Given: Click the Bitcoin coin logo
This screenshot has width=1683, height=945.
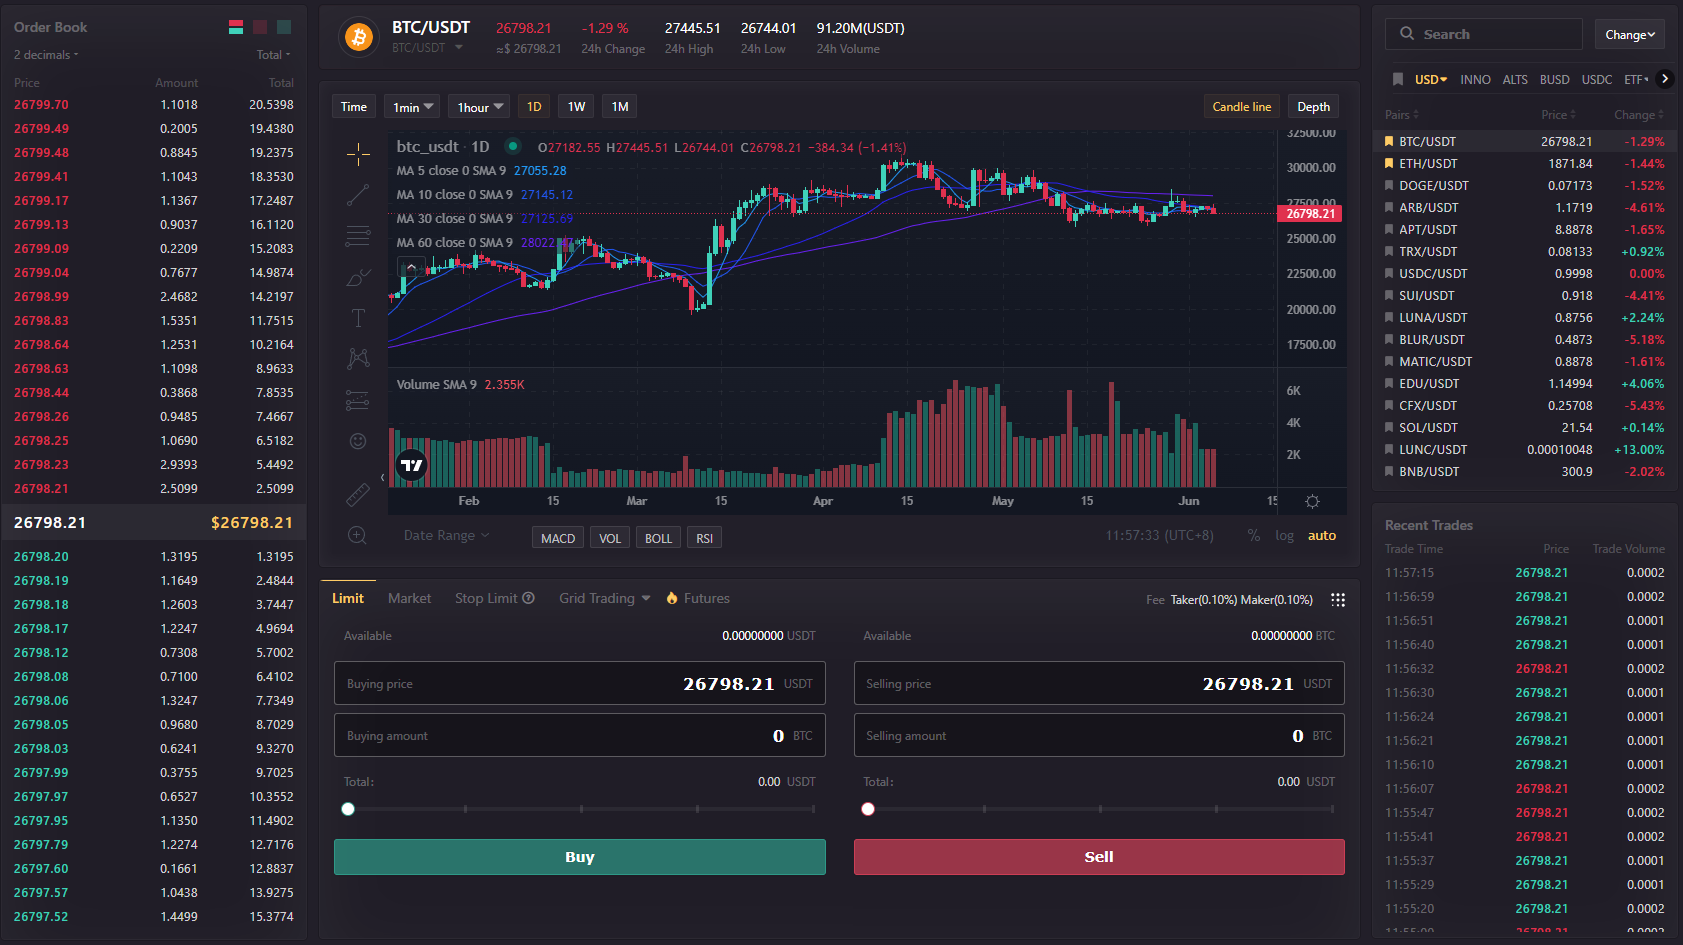Looking at the screenshot, I should point(359,37).
